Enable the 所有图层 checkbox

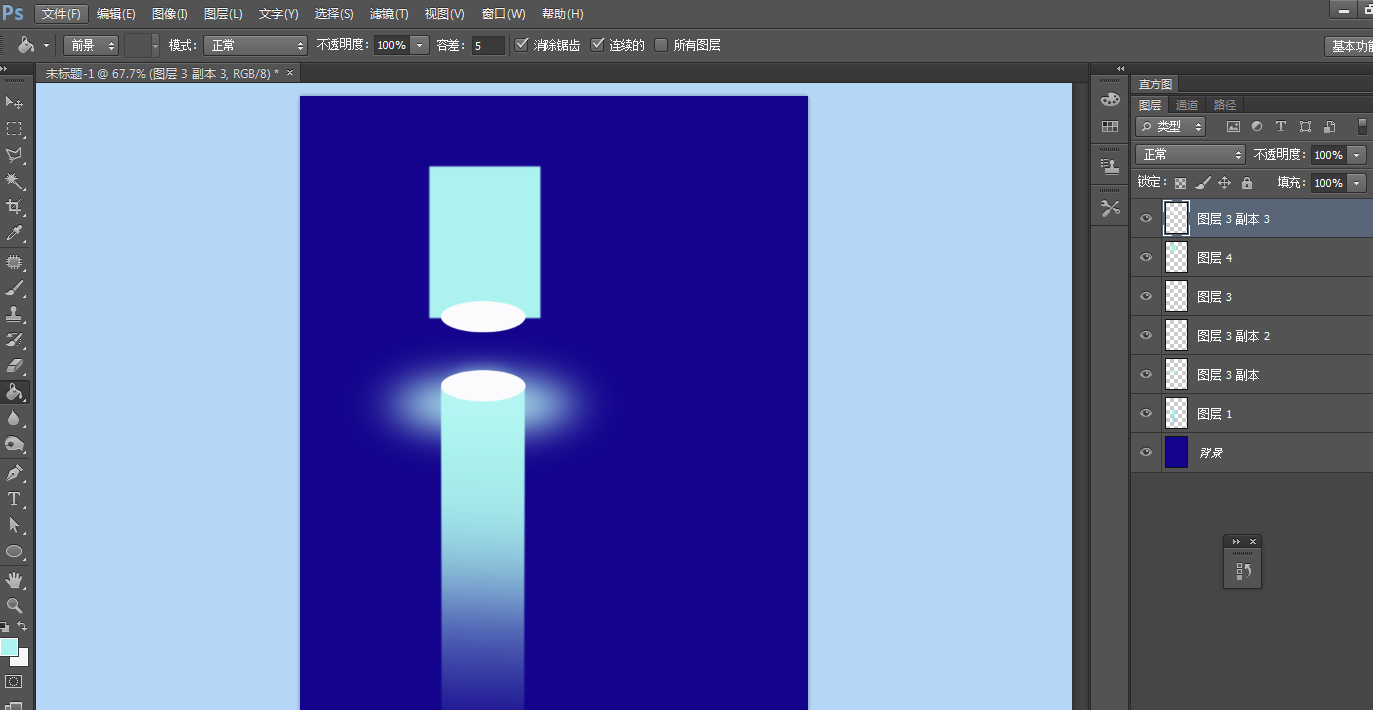pos(660,45)
